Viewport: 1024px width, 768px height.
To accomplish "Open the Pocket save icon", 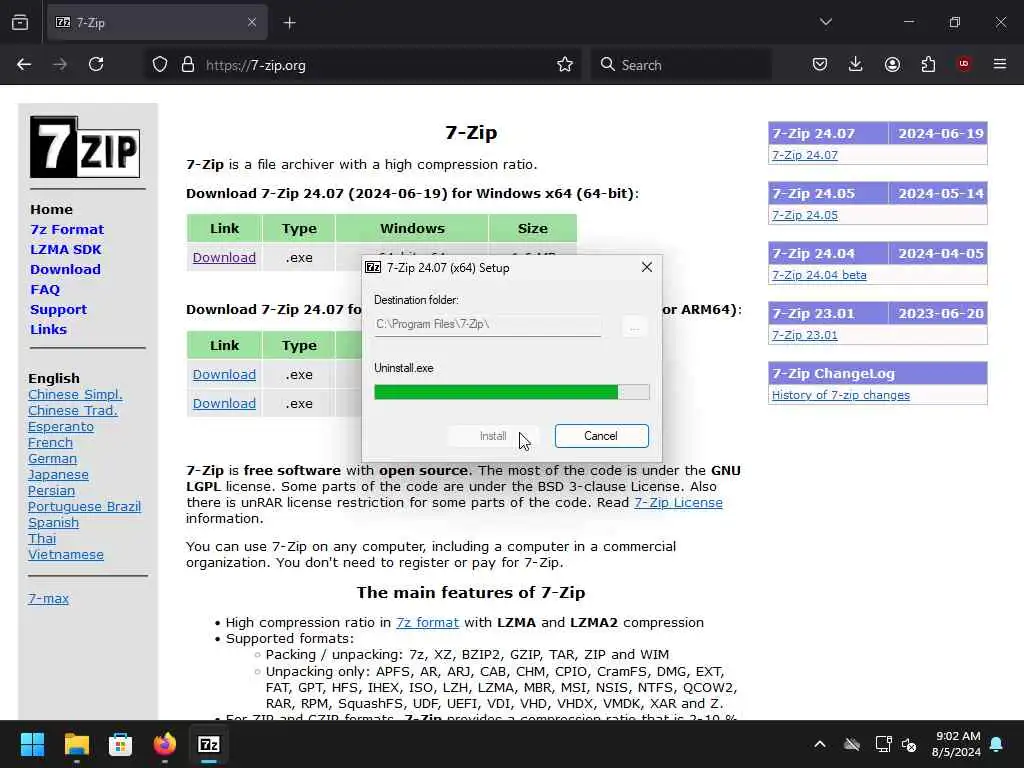I will tap(820, 65).
